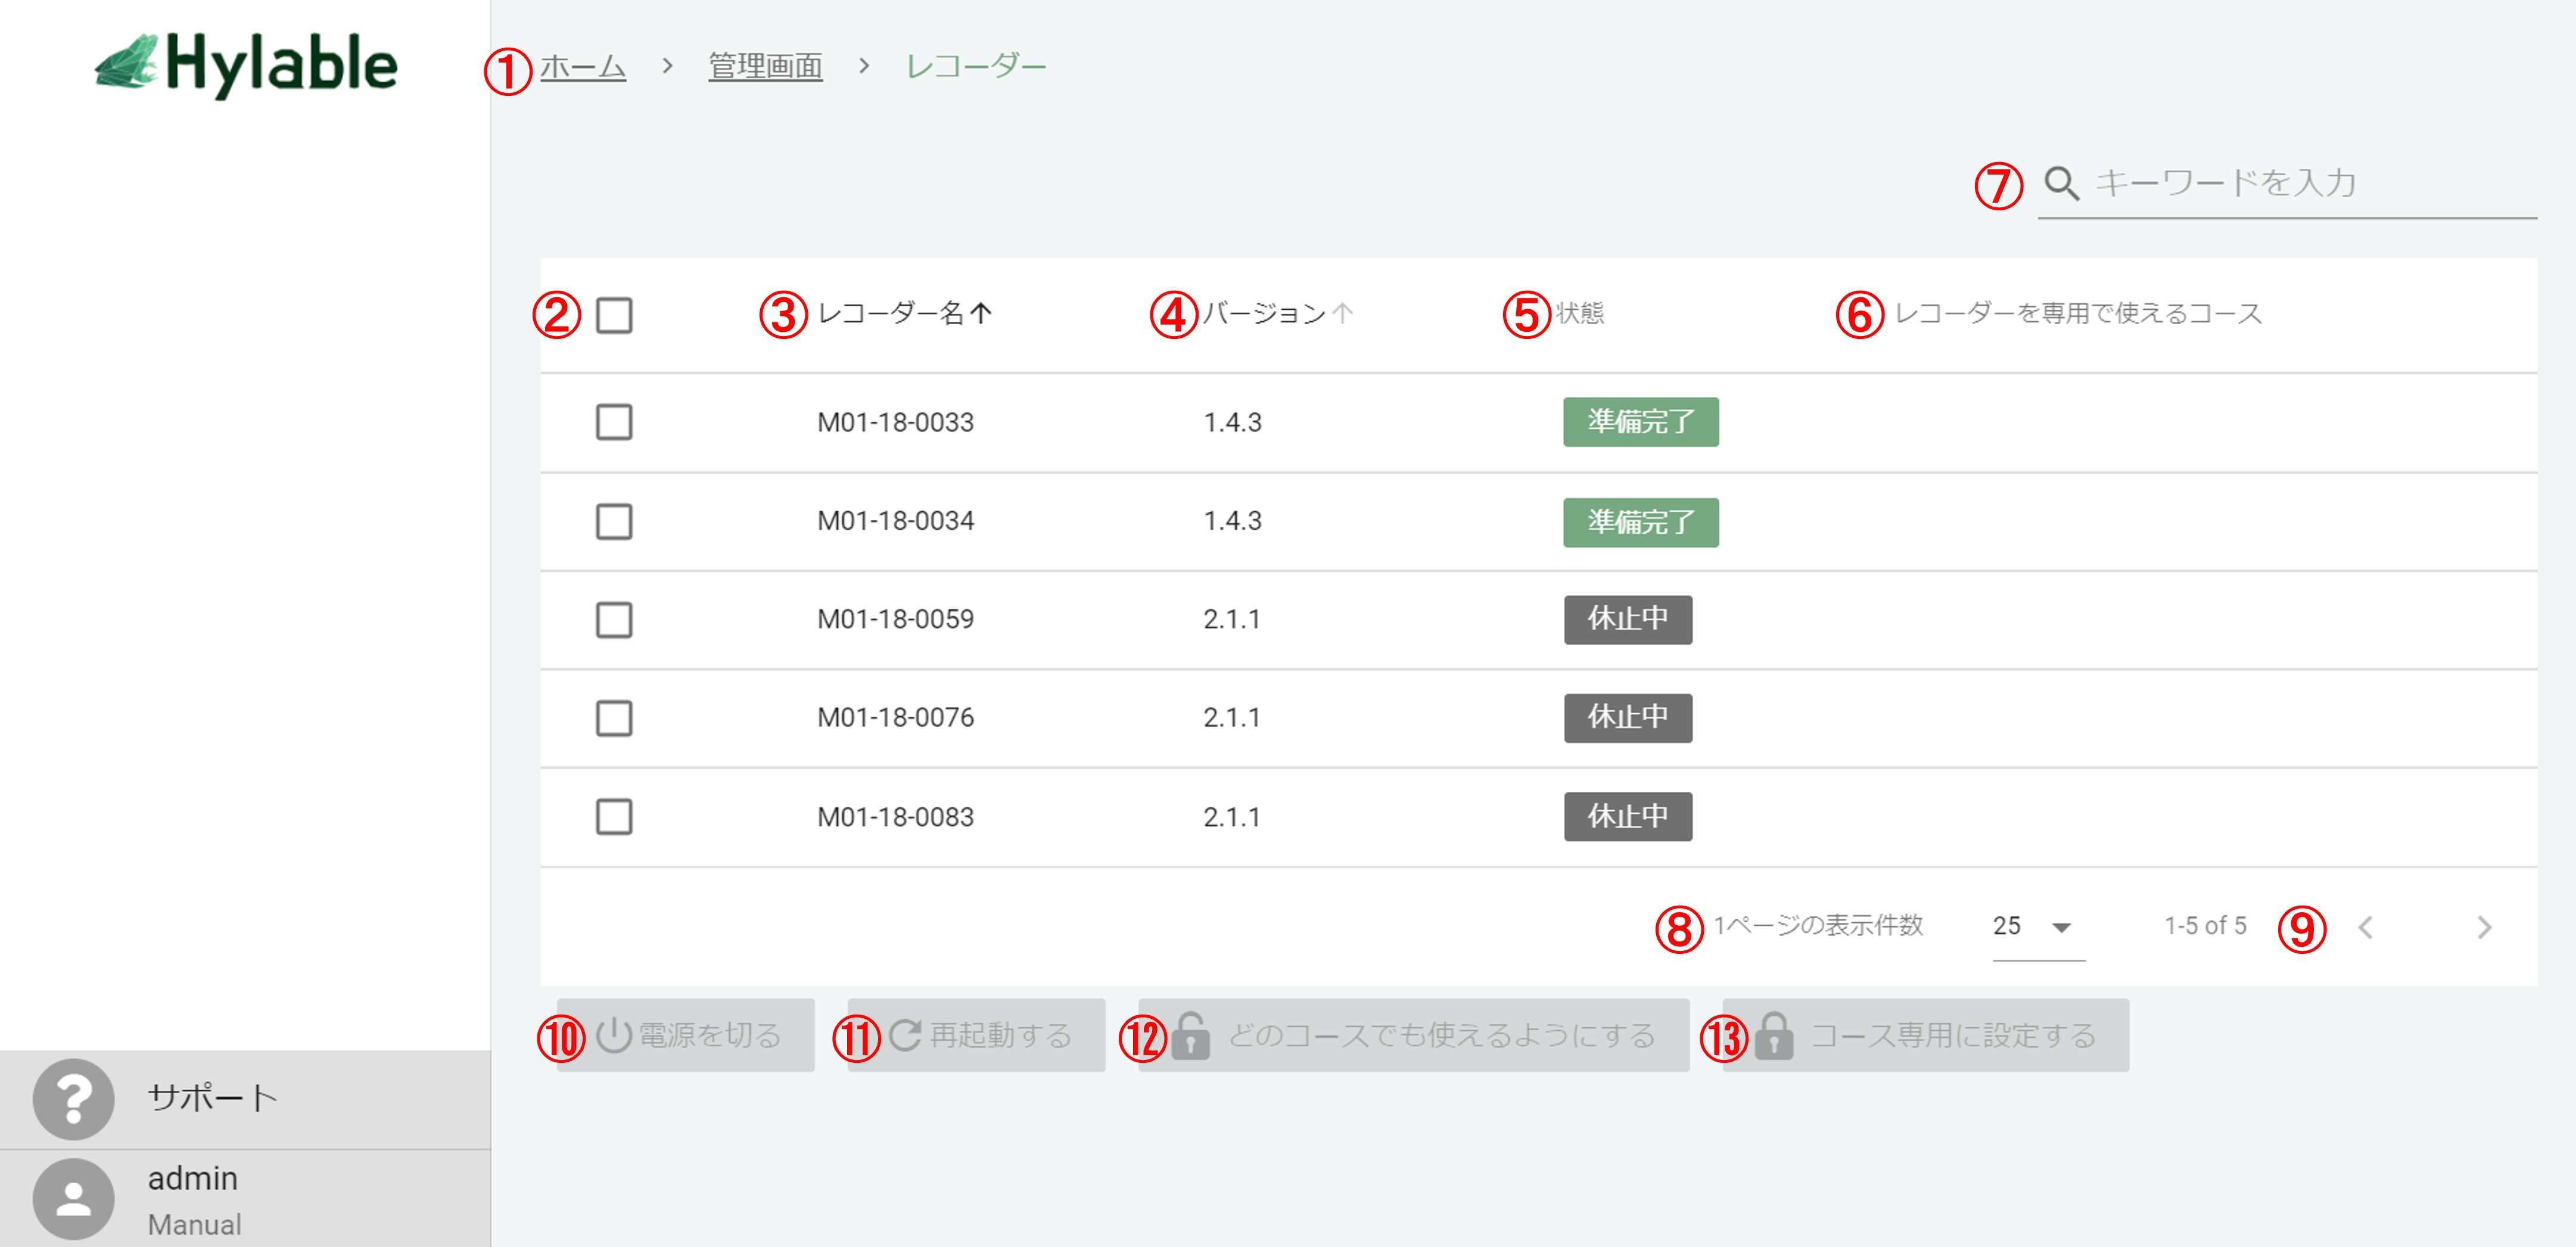Go to ホーム breadcrumb link
The width and height of the screenshot is (2576, 1247).
[x=583, y=67]
